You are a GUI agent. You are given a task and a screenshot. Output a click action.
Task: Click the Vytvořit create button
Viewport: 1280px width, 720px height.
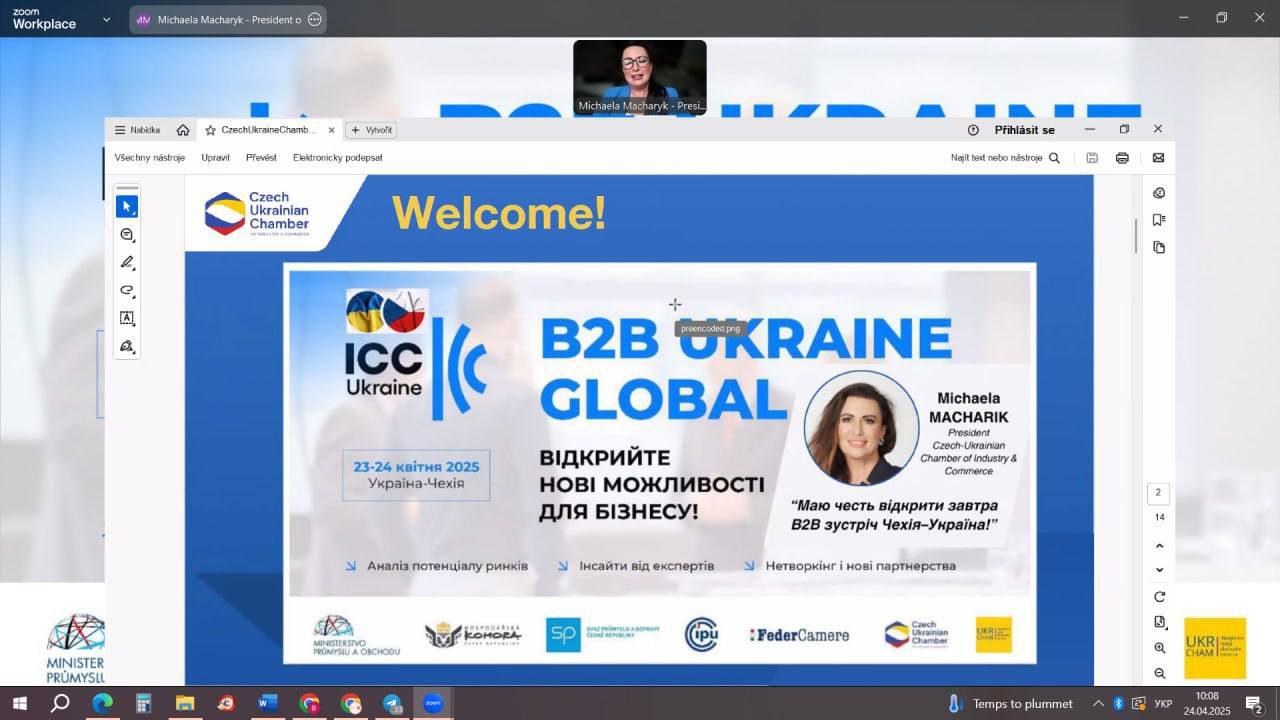371,130
